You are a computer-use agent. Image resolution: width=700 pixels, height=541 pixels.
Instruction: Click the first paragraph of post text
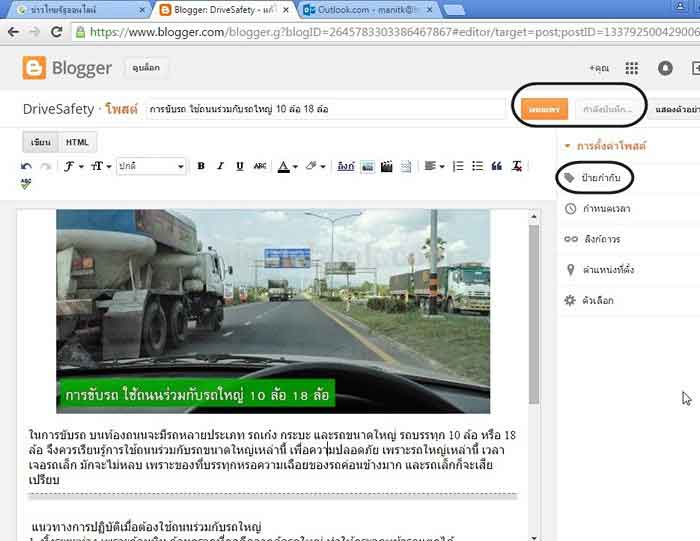click(272, 457)
